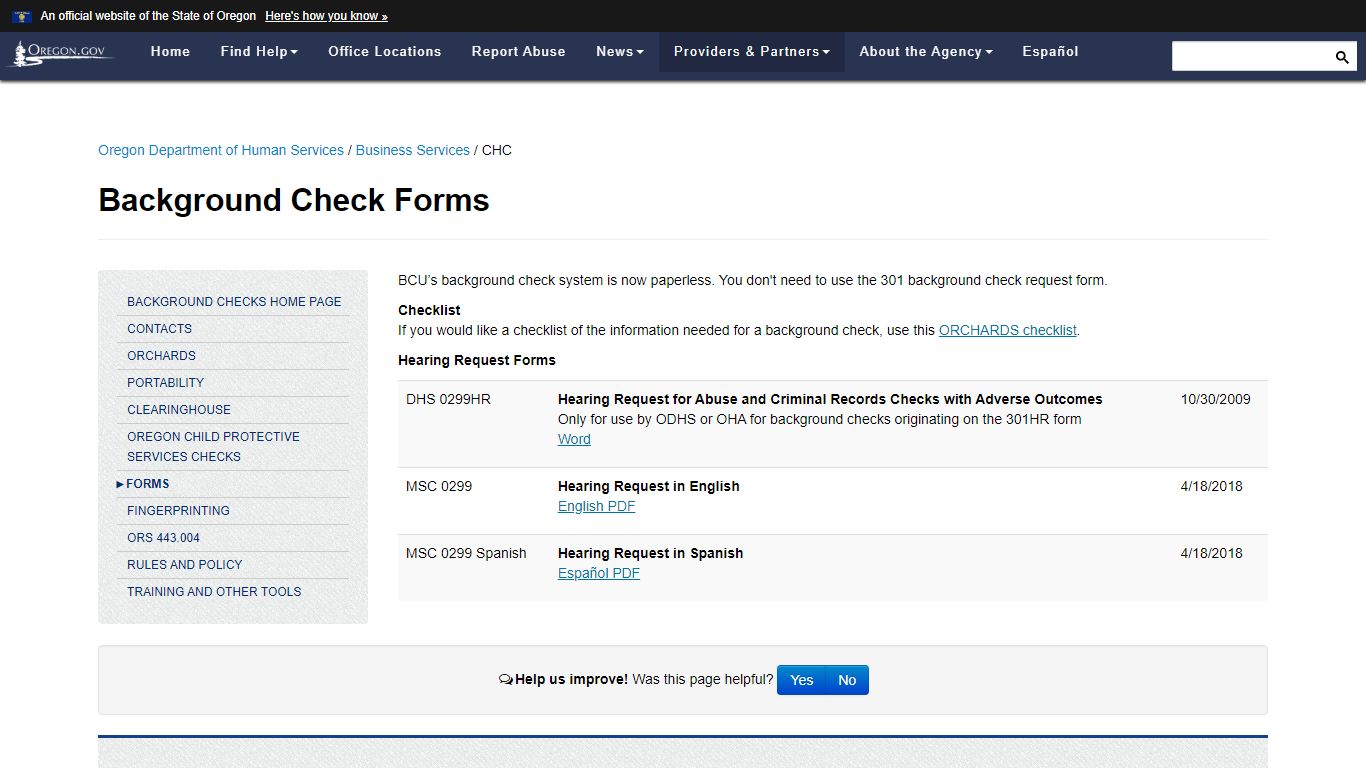Click the Oregon.gov logo
The width and height of the screenshot is (1366, 768).
[x=61, y=52]
